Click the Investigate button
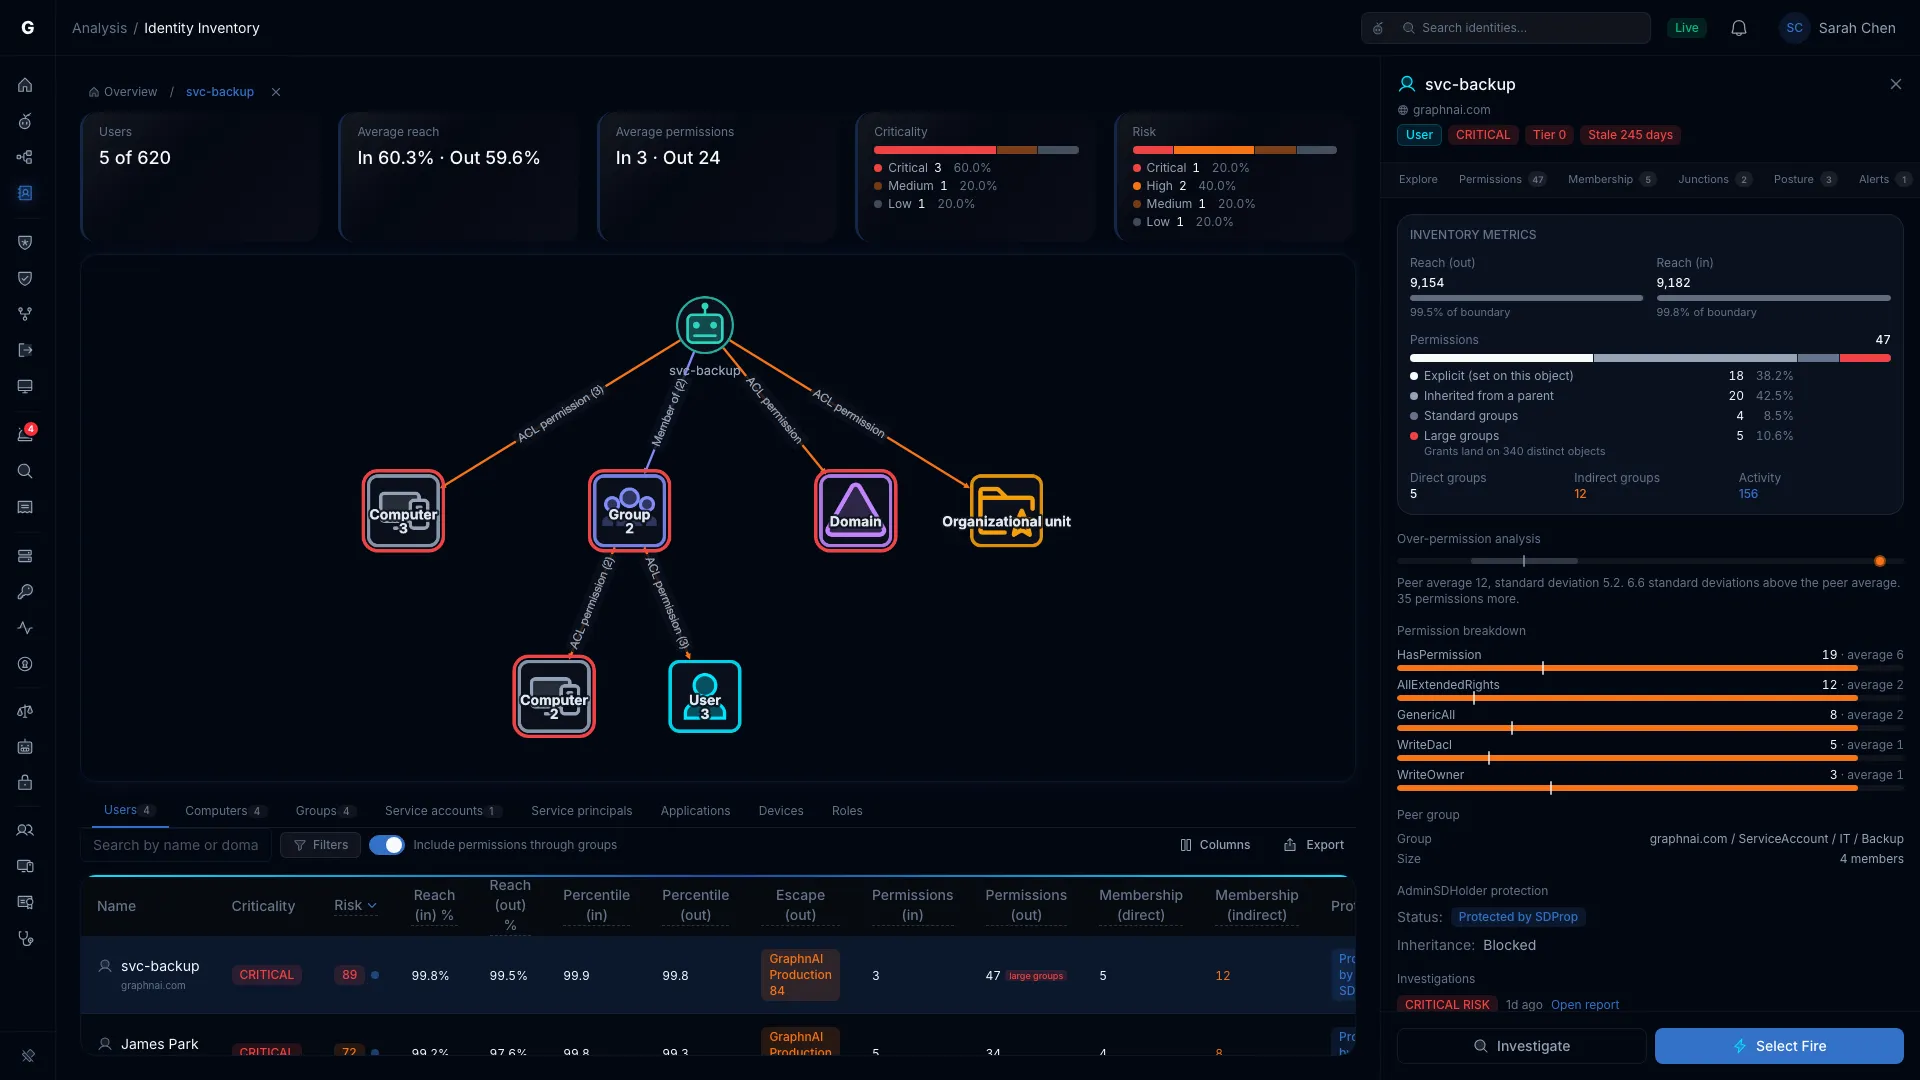Viewport: 1920px width, 1080px height. tap(1521, 1046)
